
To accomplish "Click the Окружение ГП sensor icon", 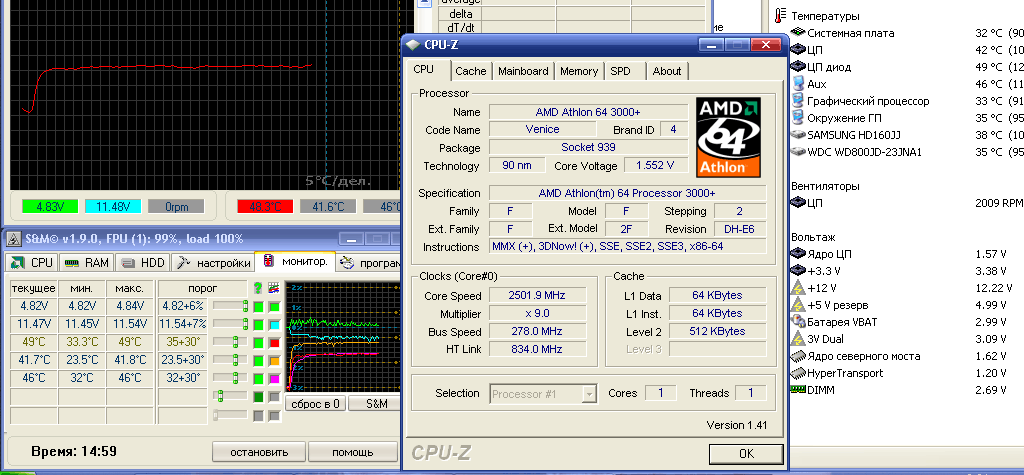I will click(x=798, y=118).
